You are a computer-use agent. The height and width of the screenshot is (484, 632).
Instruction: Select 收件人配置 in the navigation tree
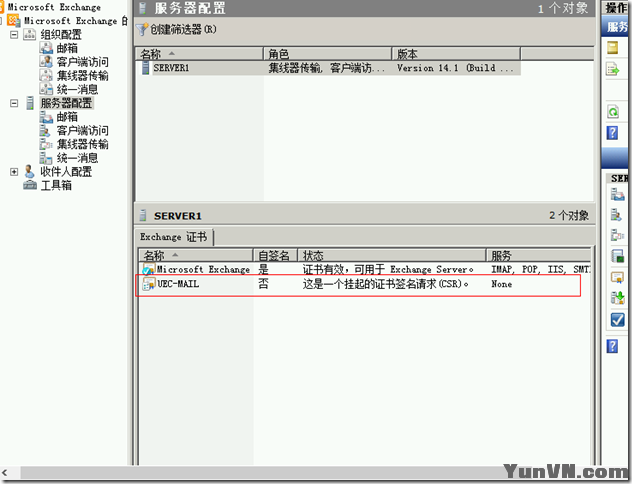click(x=66, y=172)
